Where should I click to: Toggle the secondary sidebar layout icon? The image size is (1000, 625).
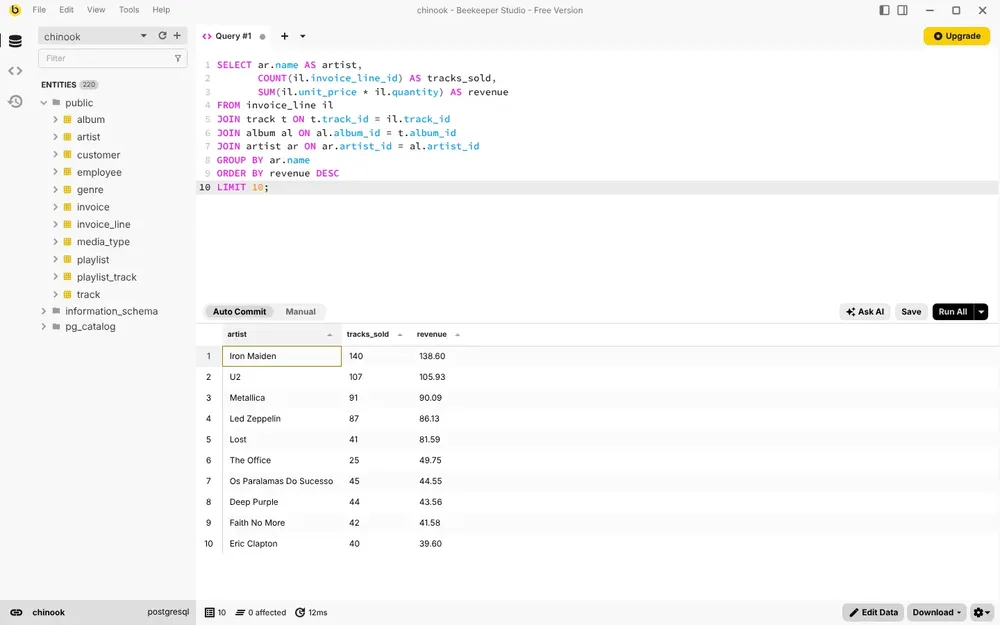(902, 10)
